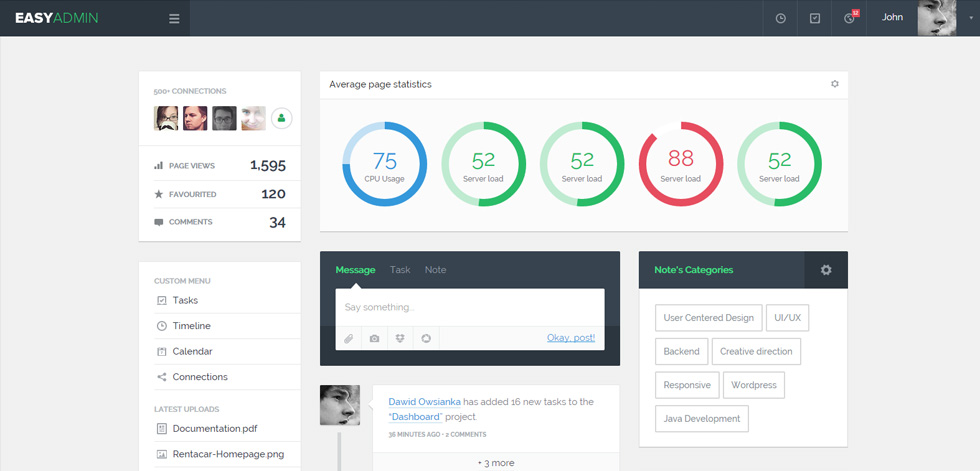
Task: Click the 1,595 page views value
Action: (x=268, y=166)
